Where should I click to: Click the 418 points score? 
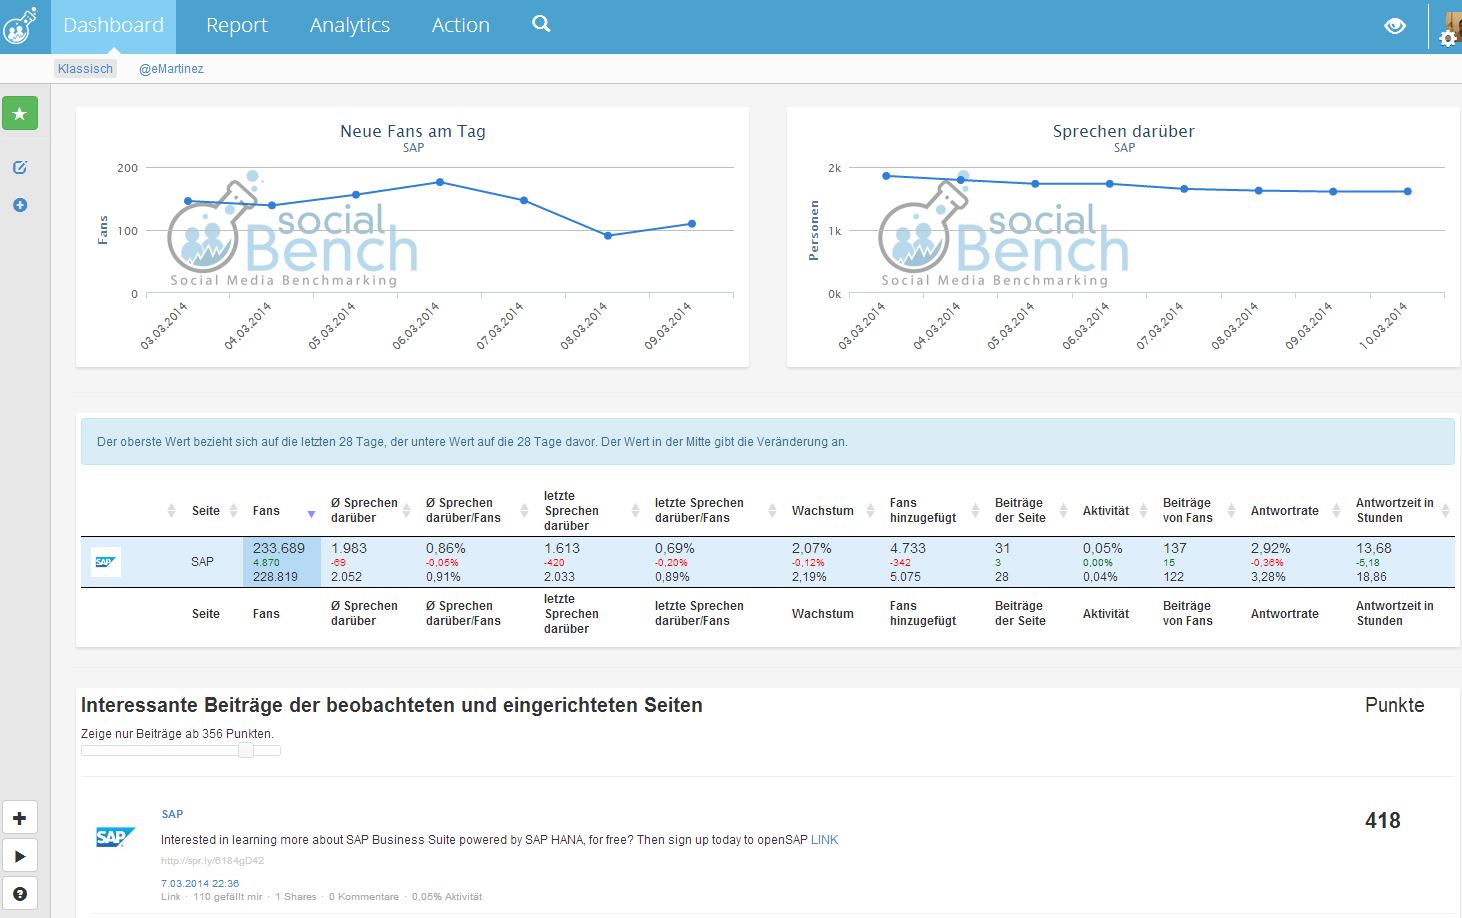(1382, 821)
